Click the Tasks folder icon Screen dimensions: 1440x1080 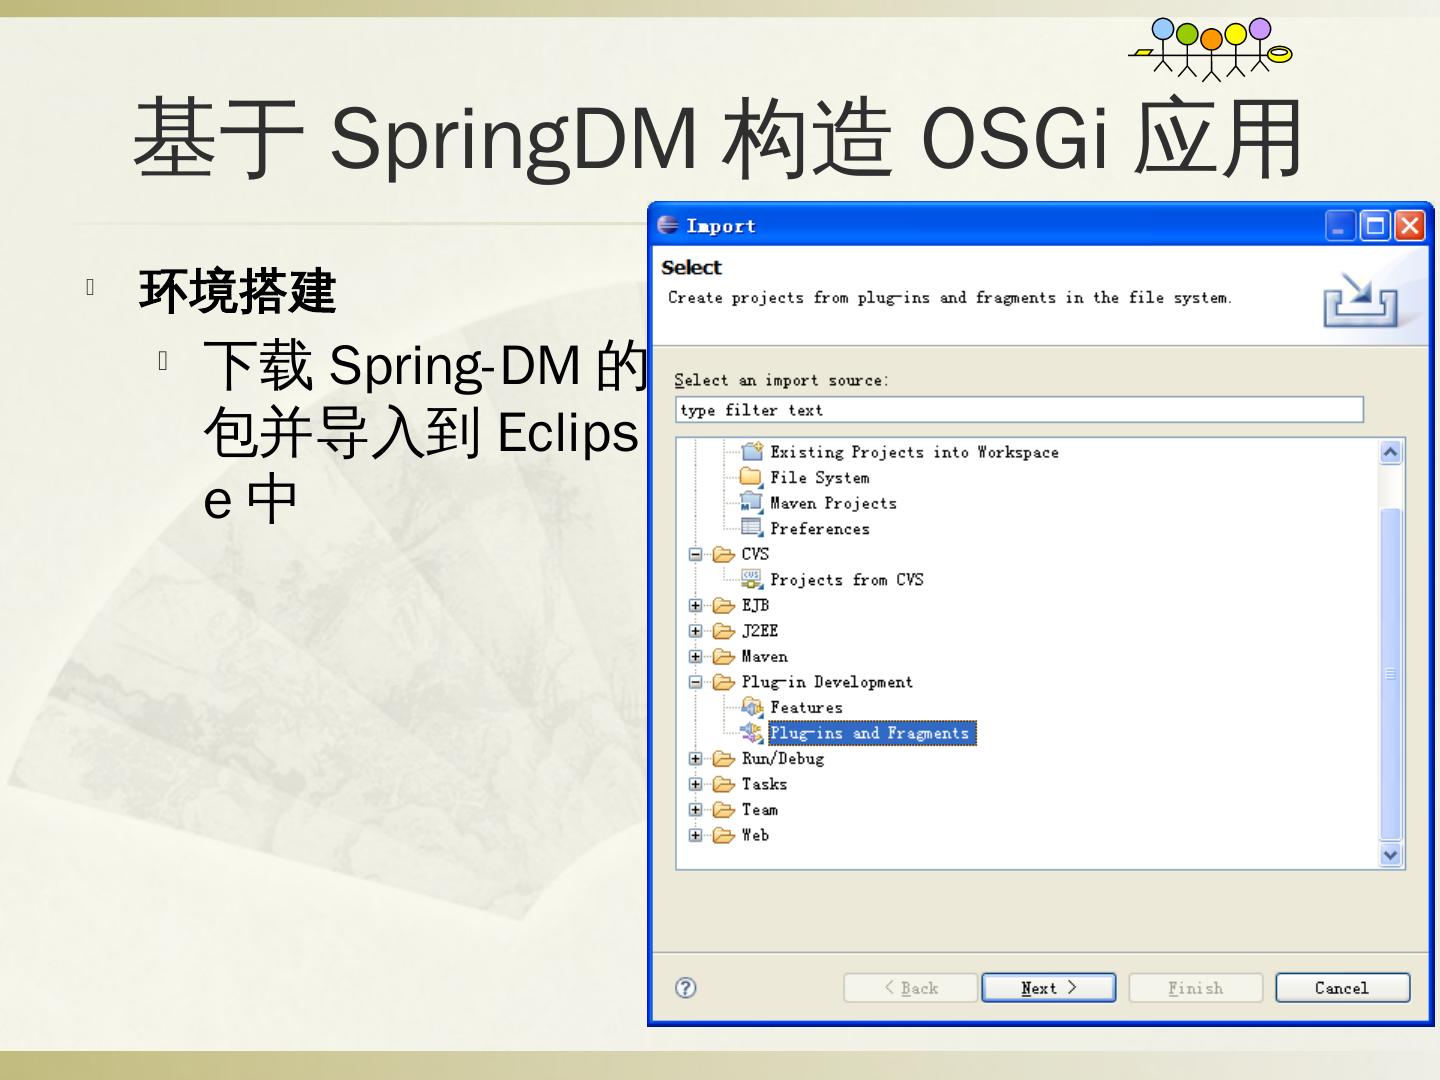pyautogui.click(x=723, y=784)
